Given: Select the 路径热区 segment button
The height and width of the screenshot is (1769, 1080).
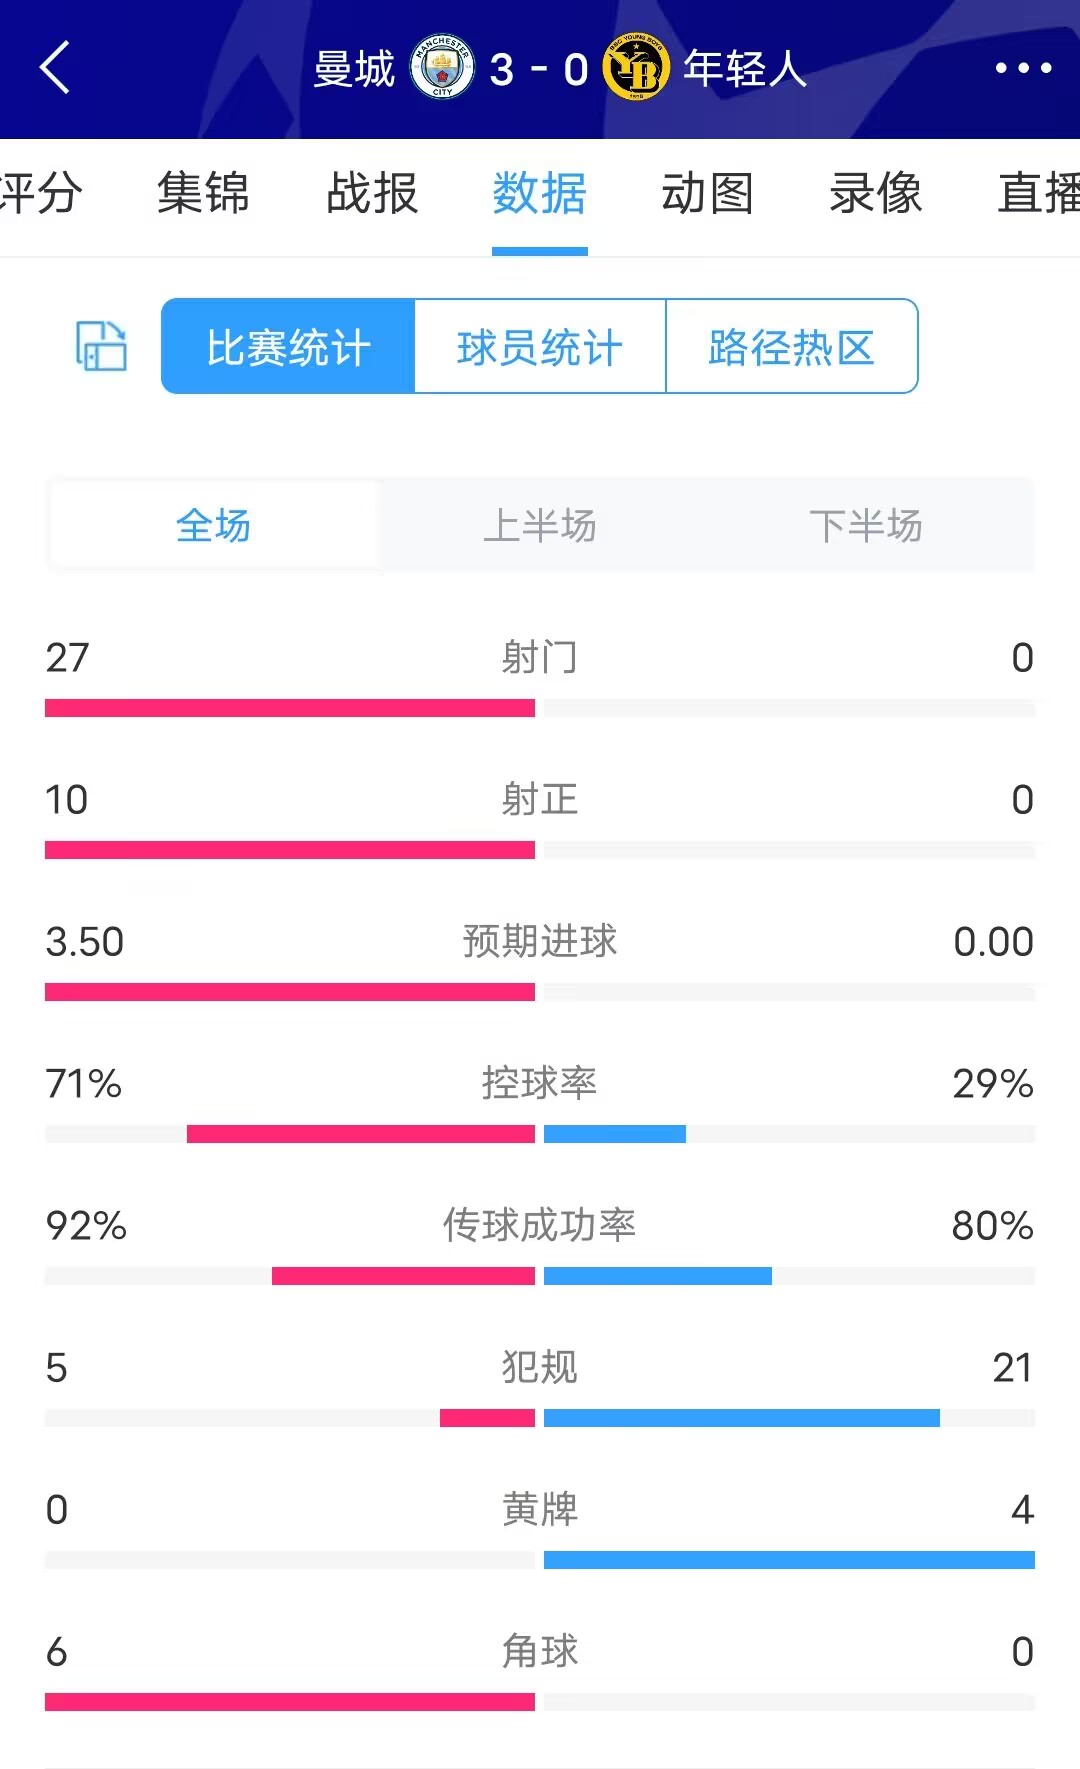Looking at the screenshot, I should (791, 346).
